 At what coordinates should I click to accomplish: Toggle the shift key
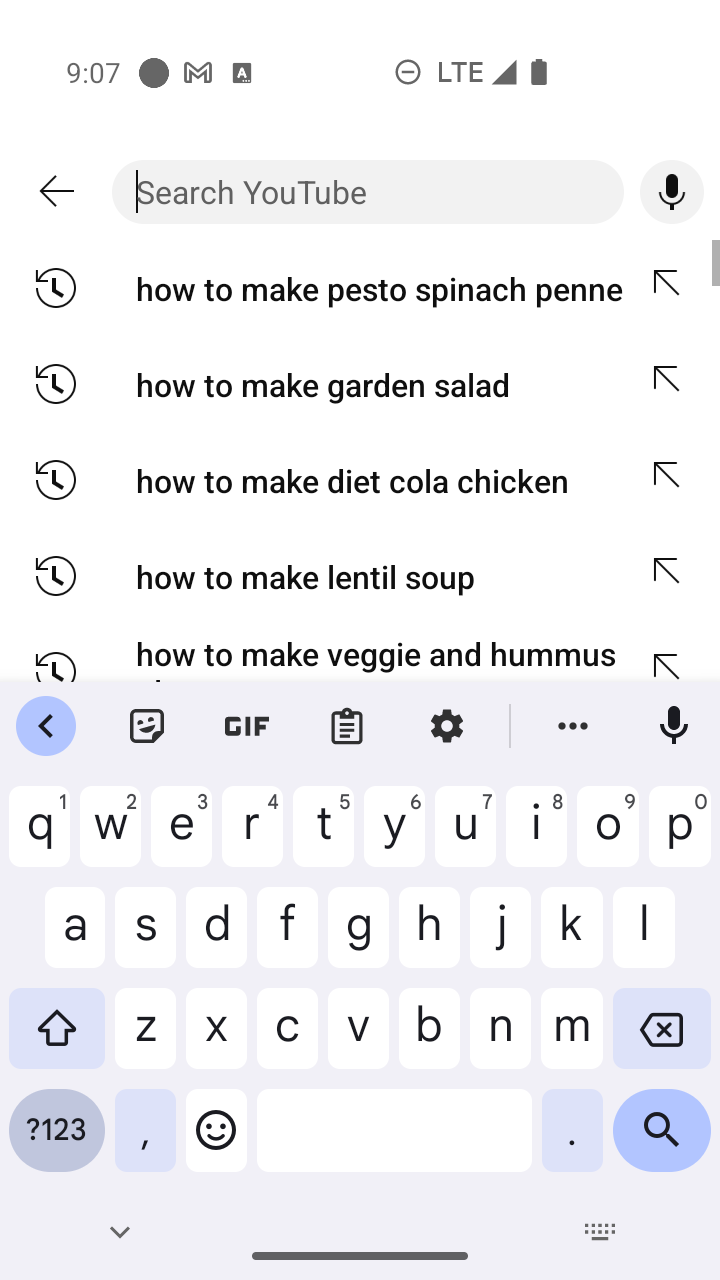pyautogui.click(x=57, y=1028)
